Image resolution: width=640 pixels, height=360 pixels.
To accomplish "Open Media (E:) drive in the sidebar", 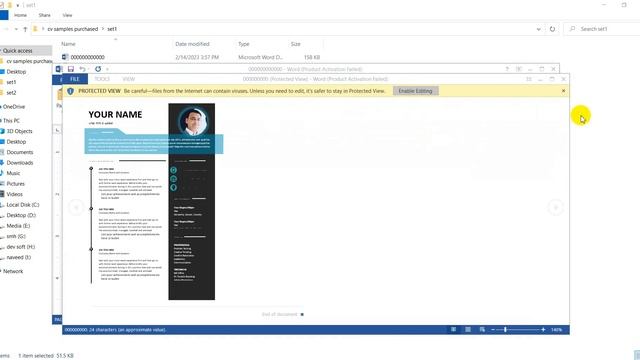I will [18, 226].
